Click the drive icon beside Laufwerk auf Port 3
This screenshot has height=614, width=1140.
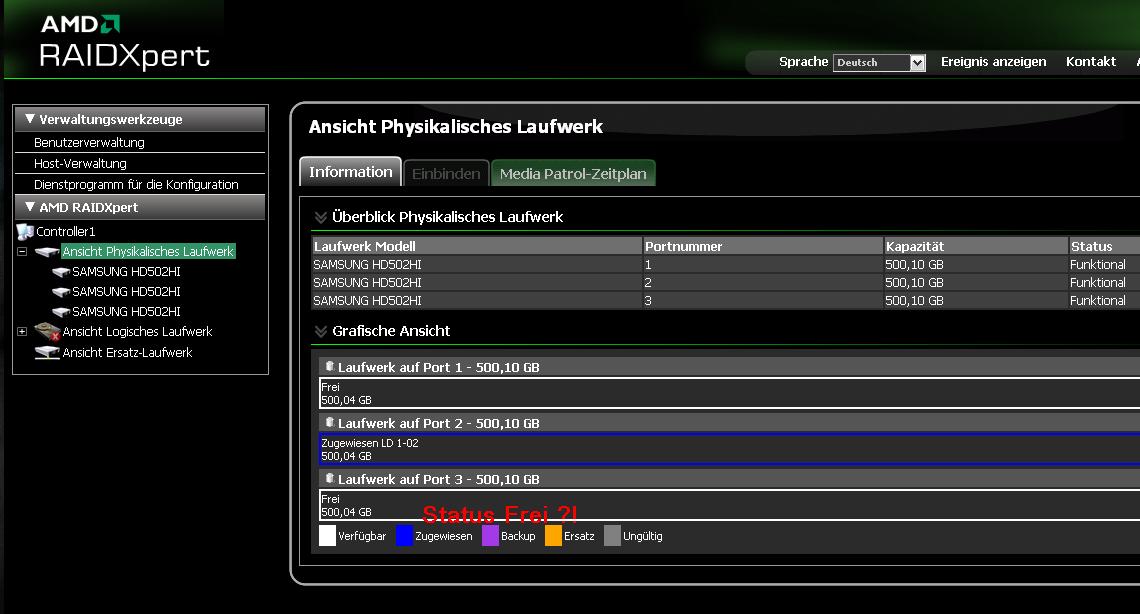[x=329, y=478]
